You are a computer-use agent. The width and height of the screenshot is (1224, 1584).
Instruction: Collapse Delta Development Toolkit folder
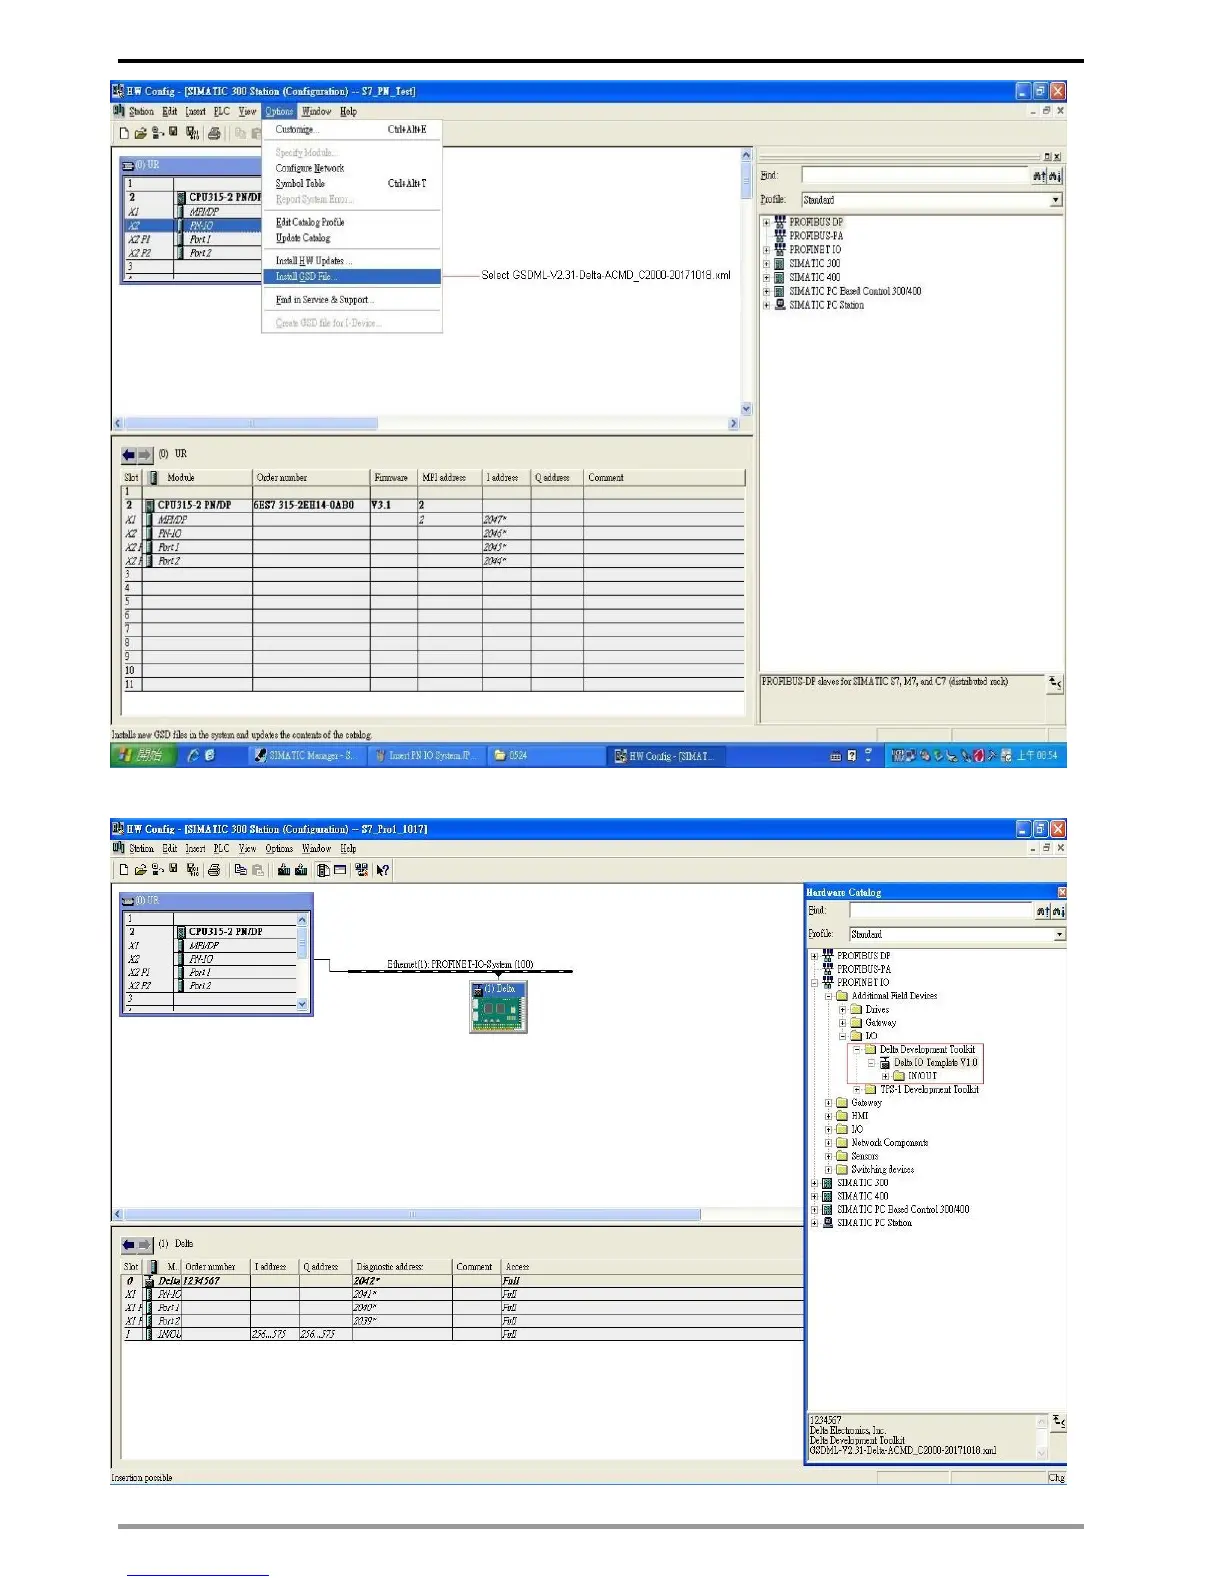[857, 1050]
